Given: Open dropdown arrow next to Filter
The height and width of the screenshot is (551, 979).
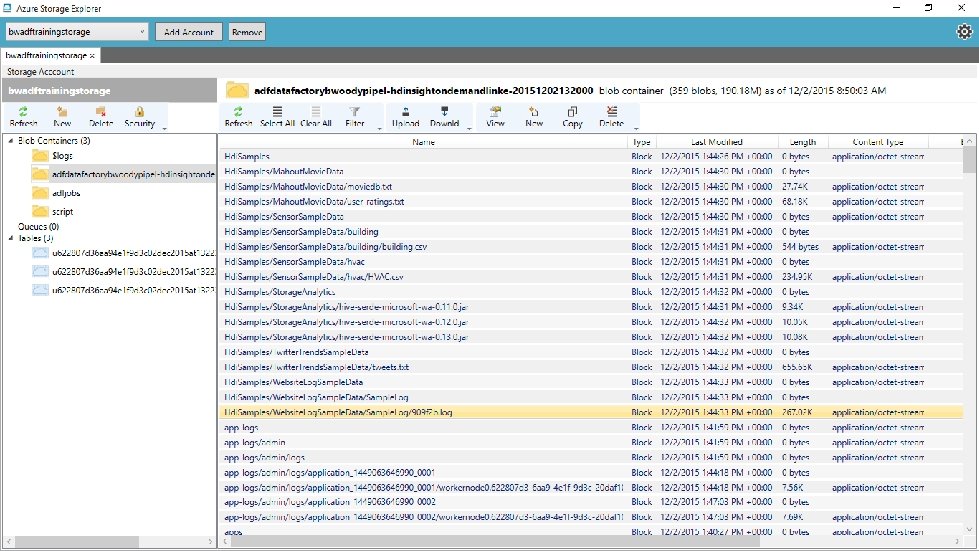Looking at the screenshot, I should tap(379, 127).
